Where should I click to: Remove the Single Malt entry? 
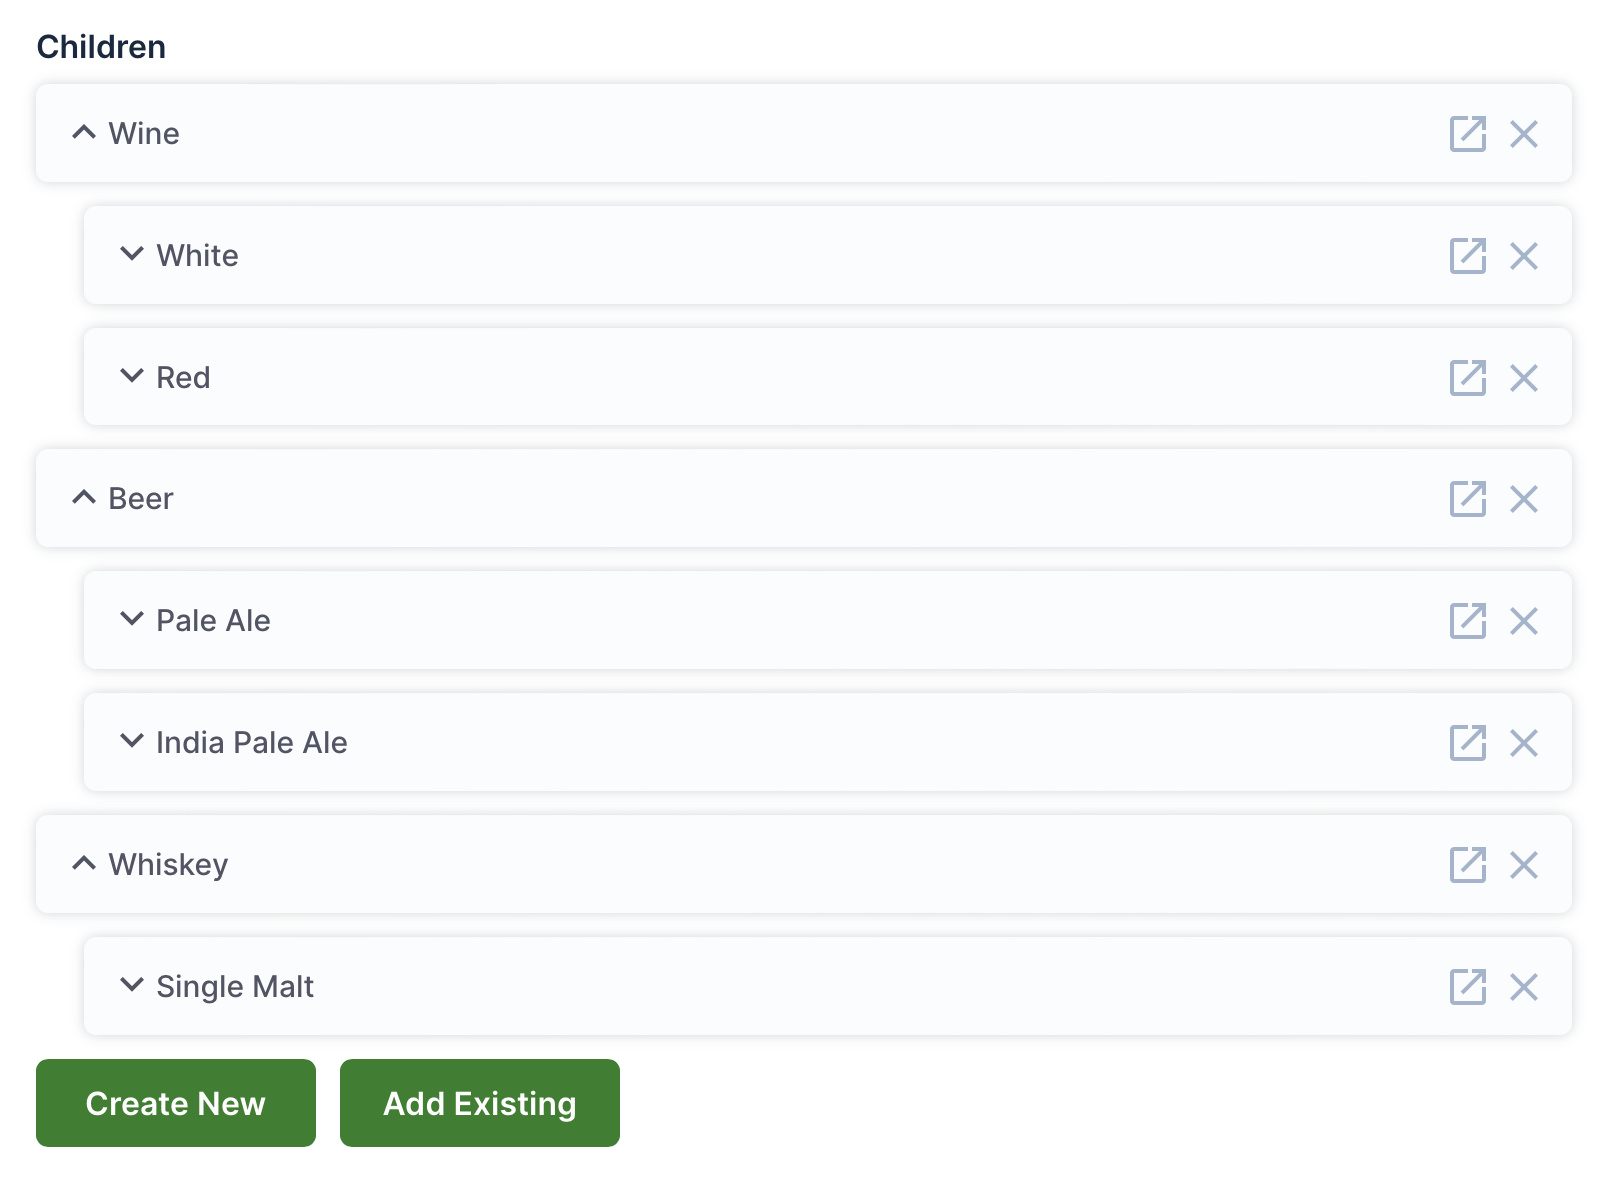pyautogui.click(x=1524, y=987)
